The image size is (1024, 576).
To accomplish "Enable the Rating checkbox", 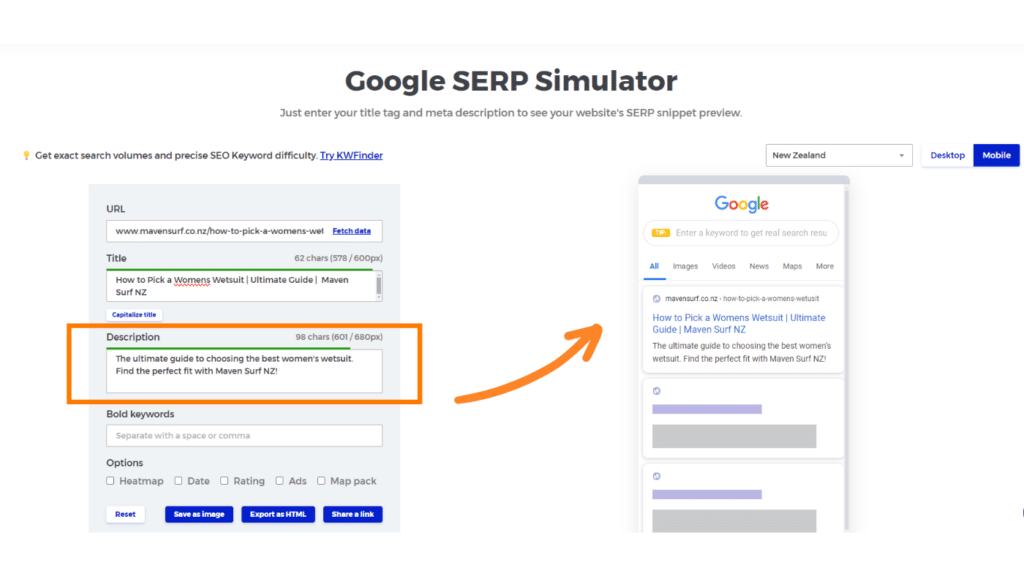I will pyautogui.click(x=224, y=481).
